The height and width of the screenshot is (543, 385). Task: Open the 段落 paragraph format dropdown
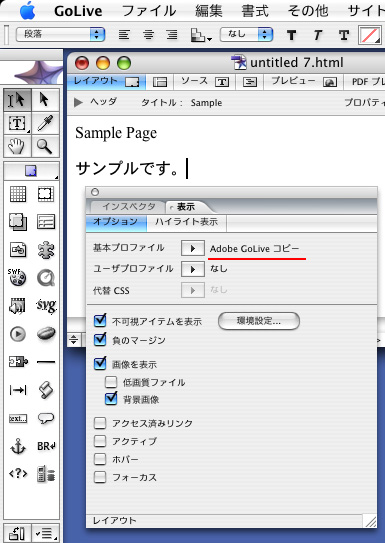[61, 34]
